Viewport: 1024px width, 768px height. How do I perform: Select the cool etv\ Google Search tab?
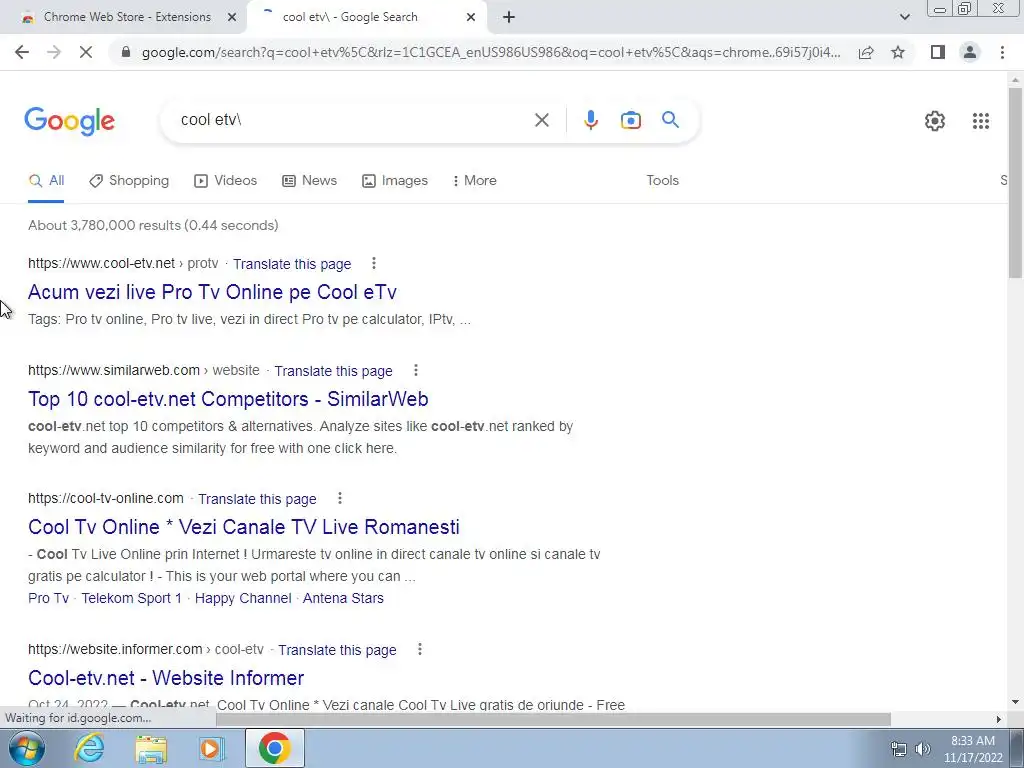click(x=366, y=17)
